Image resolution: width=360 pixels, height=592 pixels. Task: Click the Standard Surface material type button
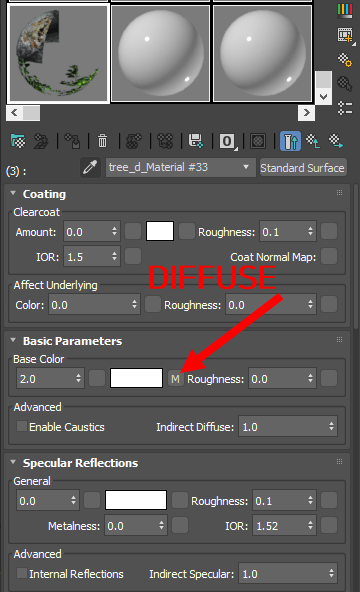[303, 168]
